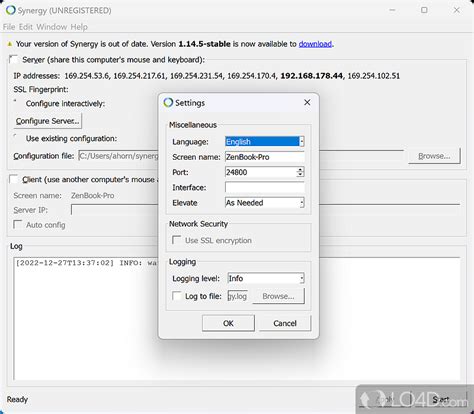
Task: Click the Synergy logo in Settings title
Action: pos(168,103)
